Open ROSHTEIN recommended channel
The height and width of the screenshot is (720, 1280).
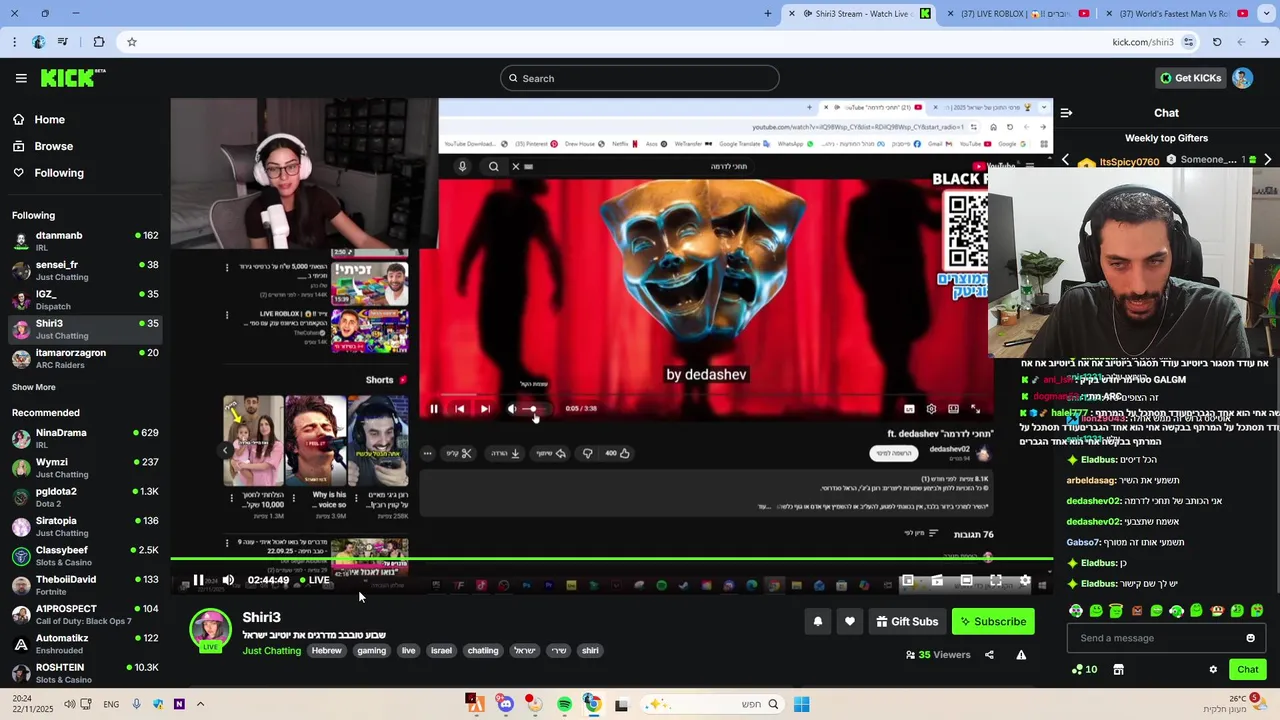click(85, 673)
